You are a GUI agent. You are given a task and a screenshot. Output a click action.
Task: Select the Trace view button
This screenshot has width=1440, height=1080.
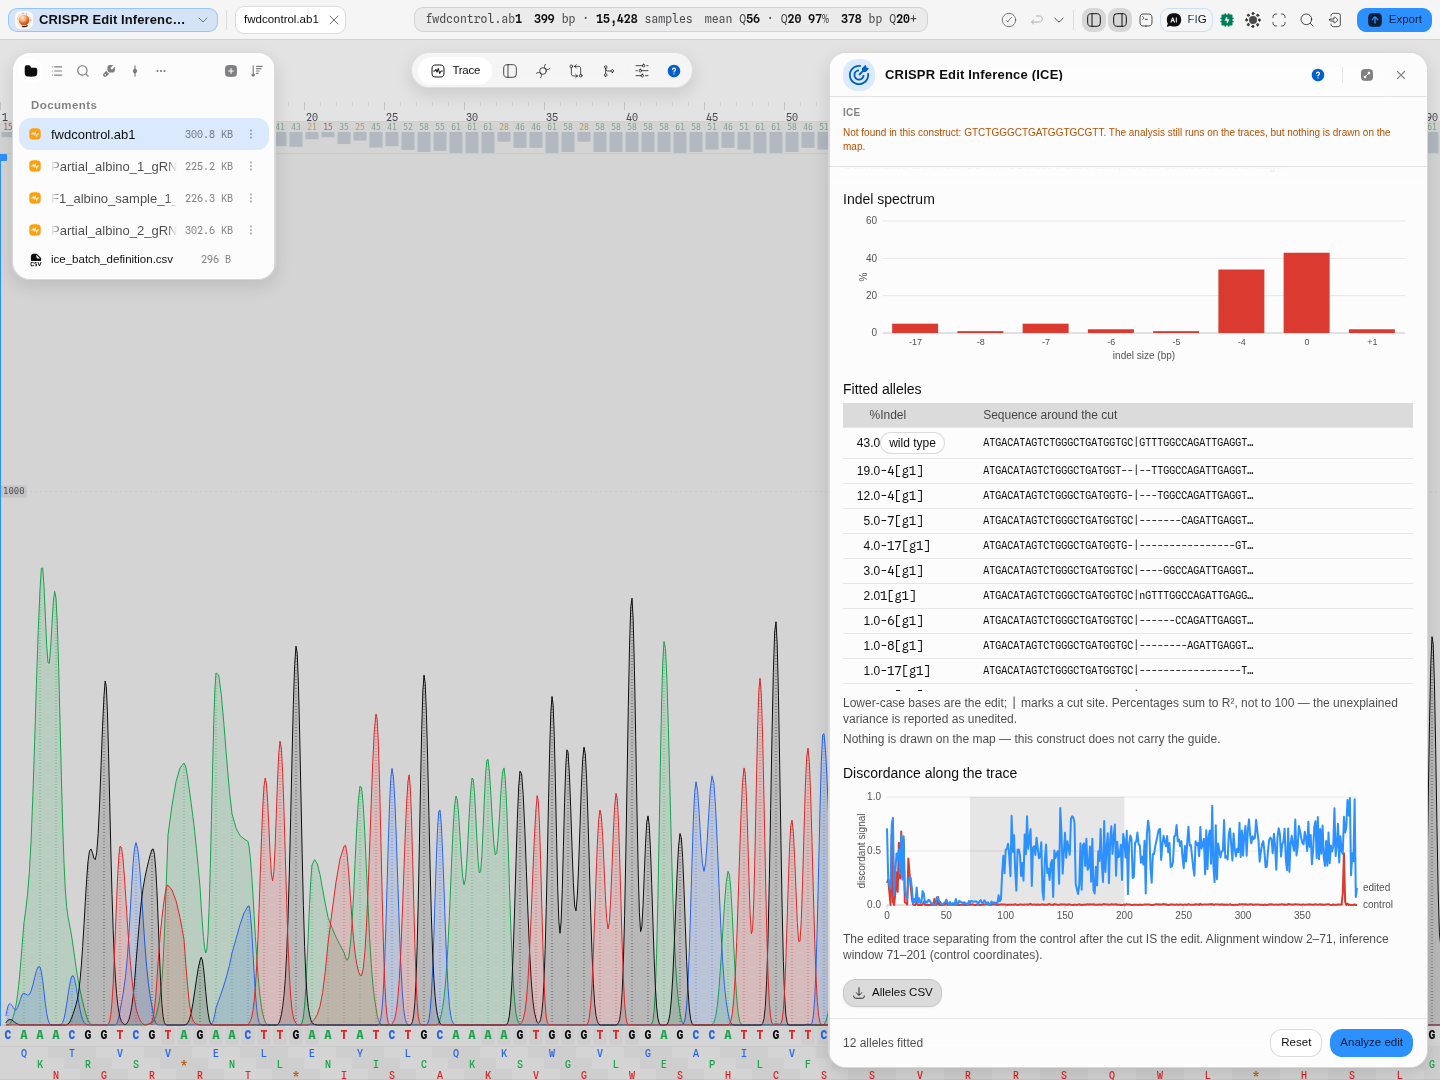(456, 71)
